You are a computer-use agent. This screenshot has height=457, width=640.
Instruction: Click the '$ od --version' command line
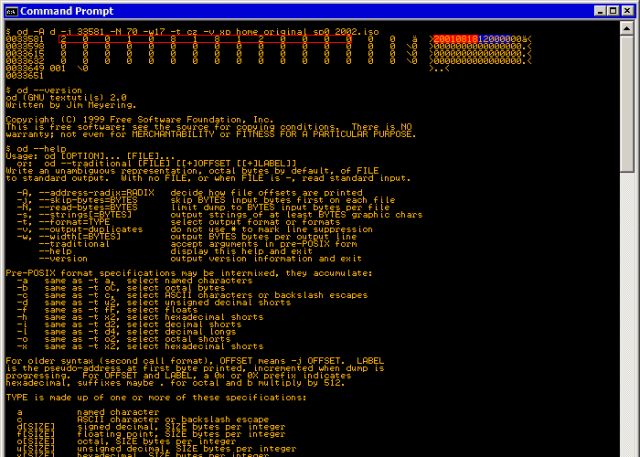pyautogui.click(x=44, y=90)
